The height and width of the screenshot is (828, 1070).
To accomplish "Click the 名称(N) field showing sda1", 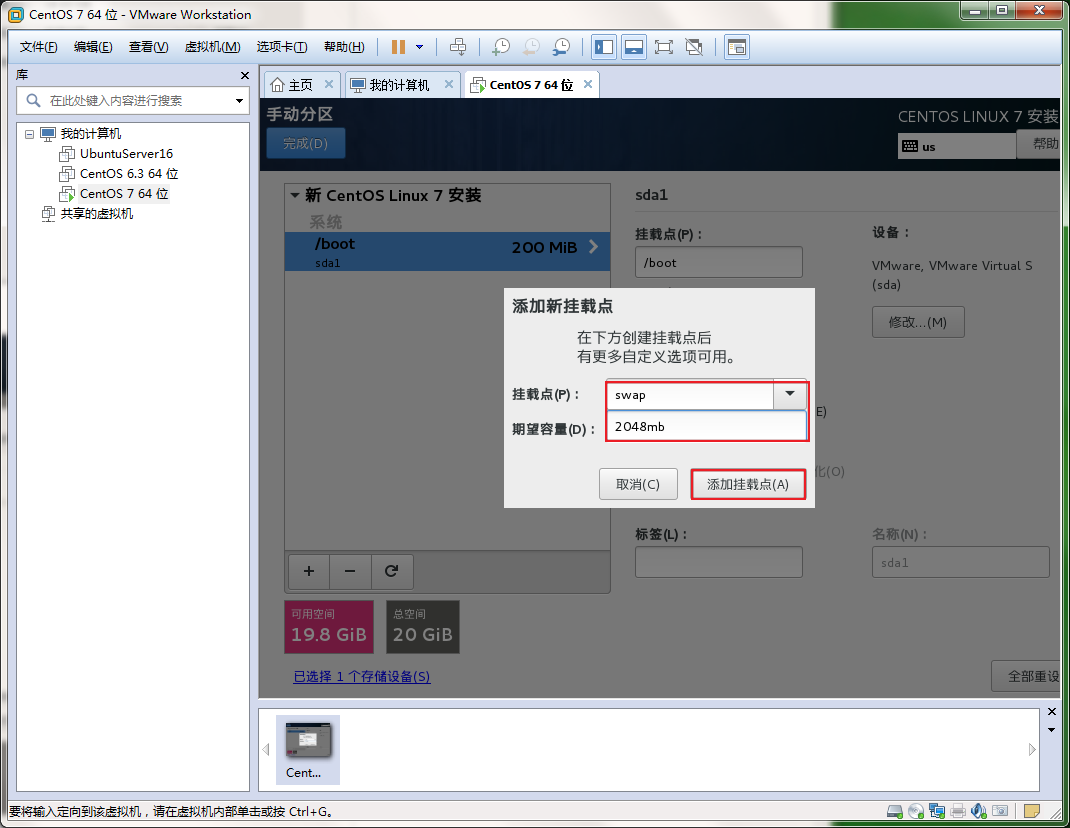I will click(x=960, y=562).
